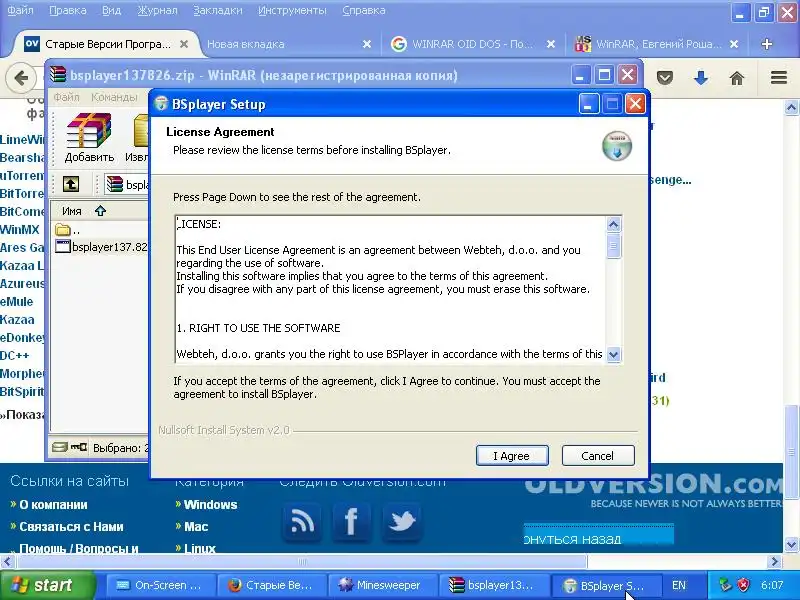Click the I Agree button
The height and width of the screenshot is (600, 800).
[512, 456]
